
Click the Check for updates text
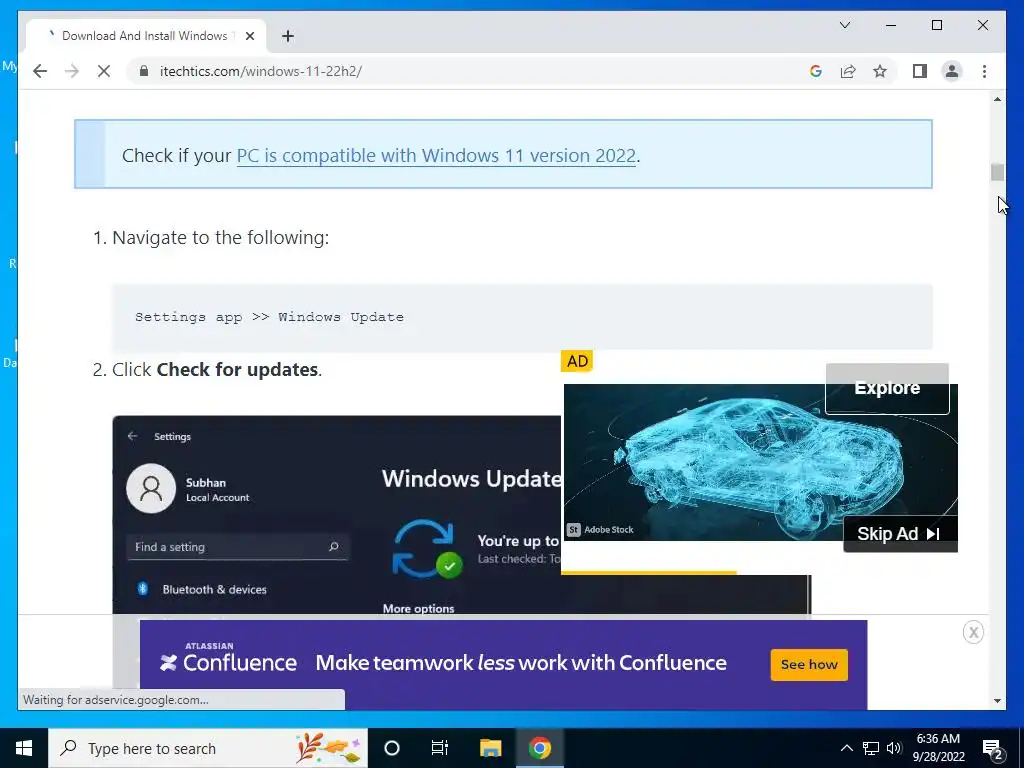coord(237,370)
